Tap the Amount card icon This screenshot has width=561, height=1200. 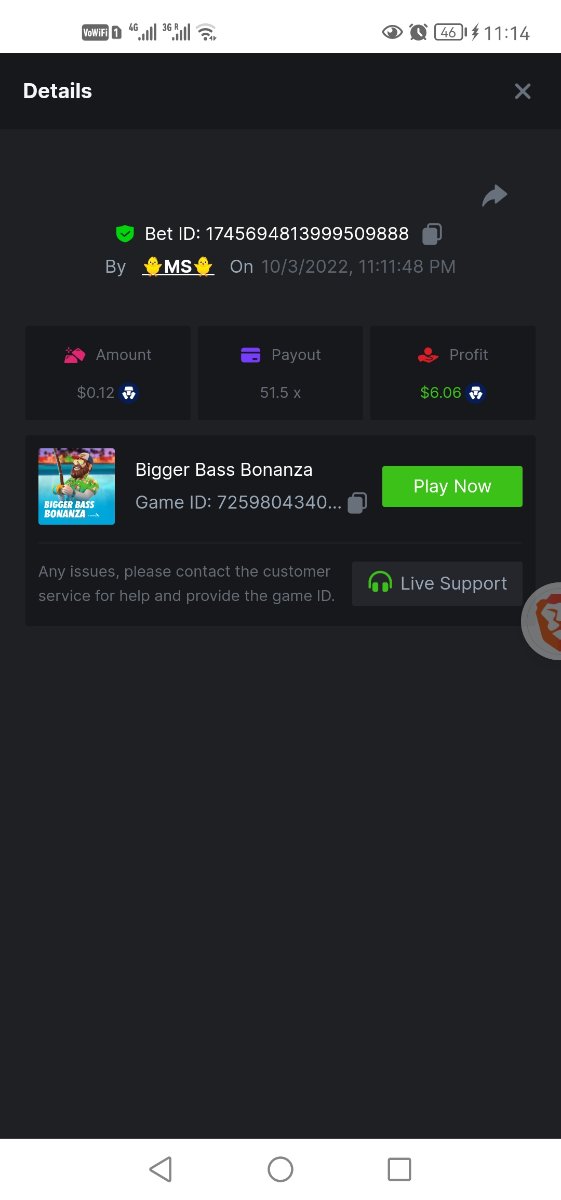coord(74,355)
